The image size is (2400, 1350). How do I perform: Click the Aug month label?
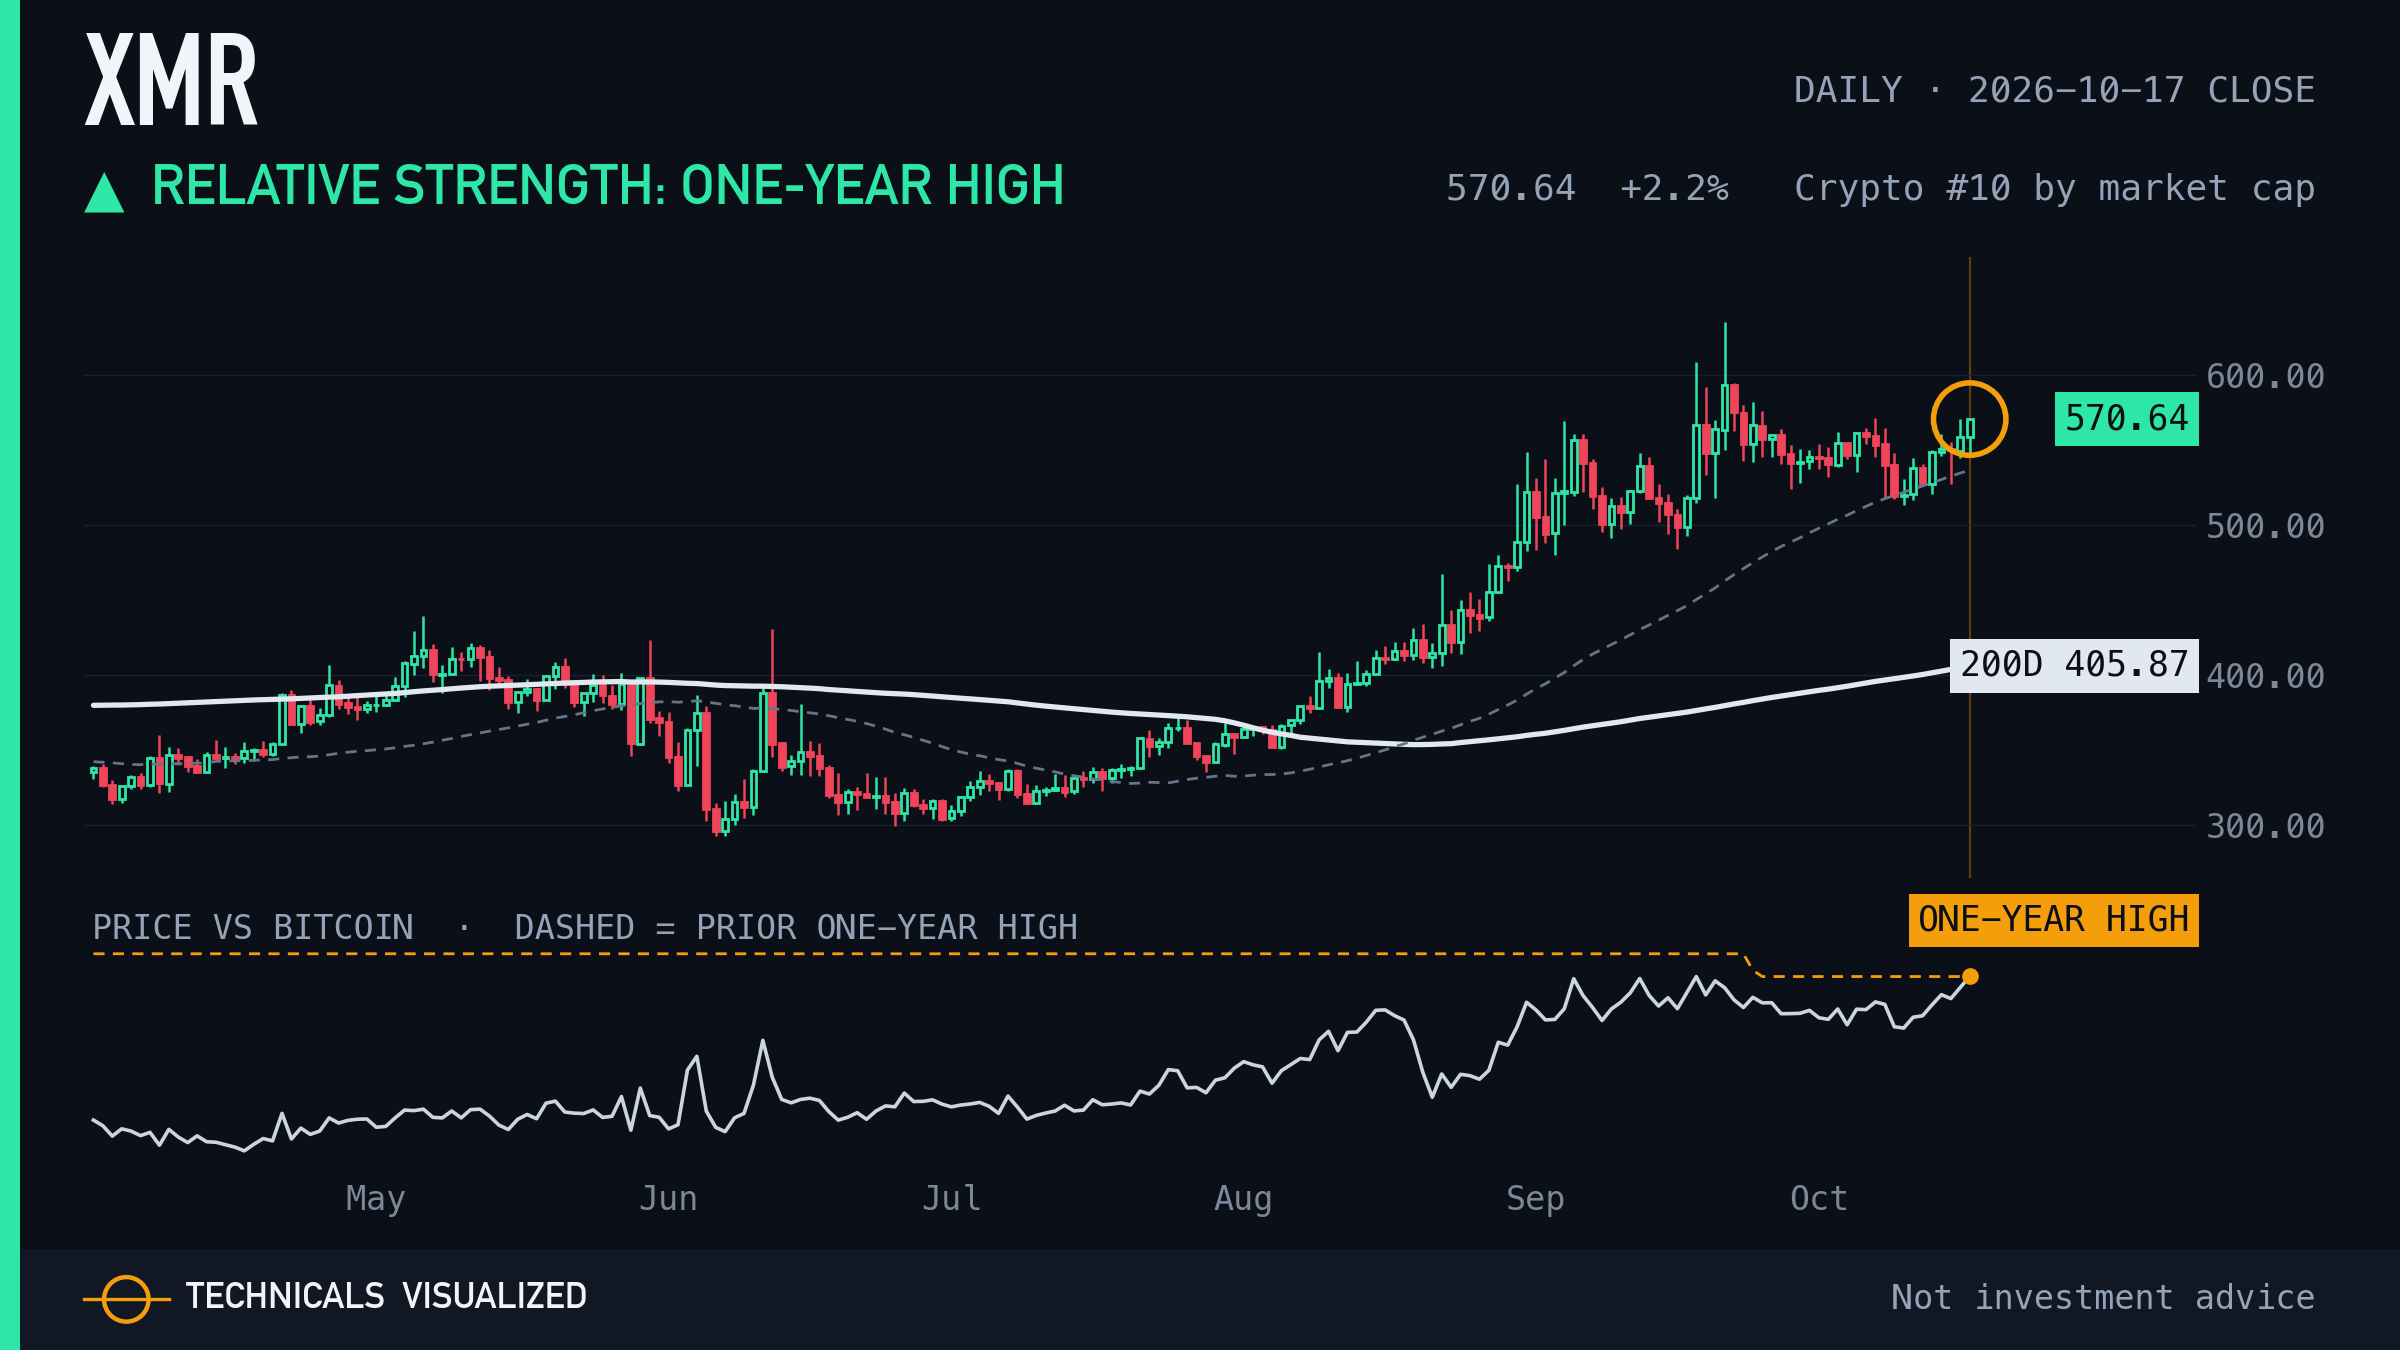tap(1243, 1198)
